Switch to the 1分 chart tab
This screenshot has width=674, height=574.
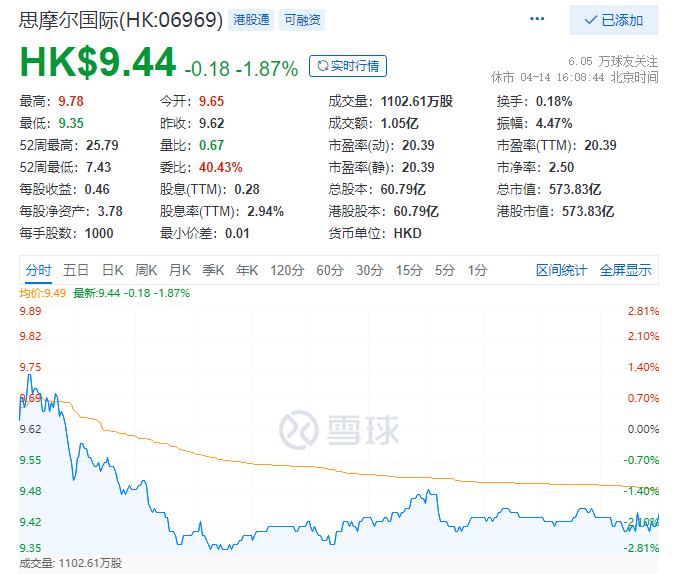tap(478, 270)
